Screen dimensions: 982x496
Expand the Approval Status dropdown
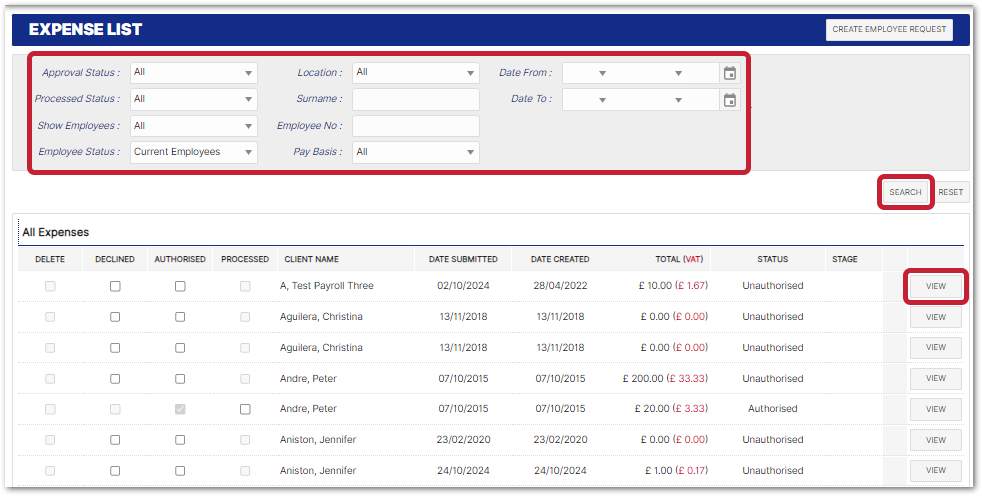[194, 73]
